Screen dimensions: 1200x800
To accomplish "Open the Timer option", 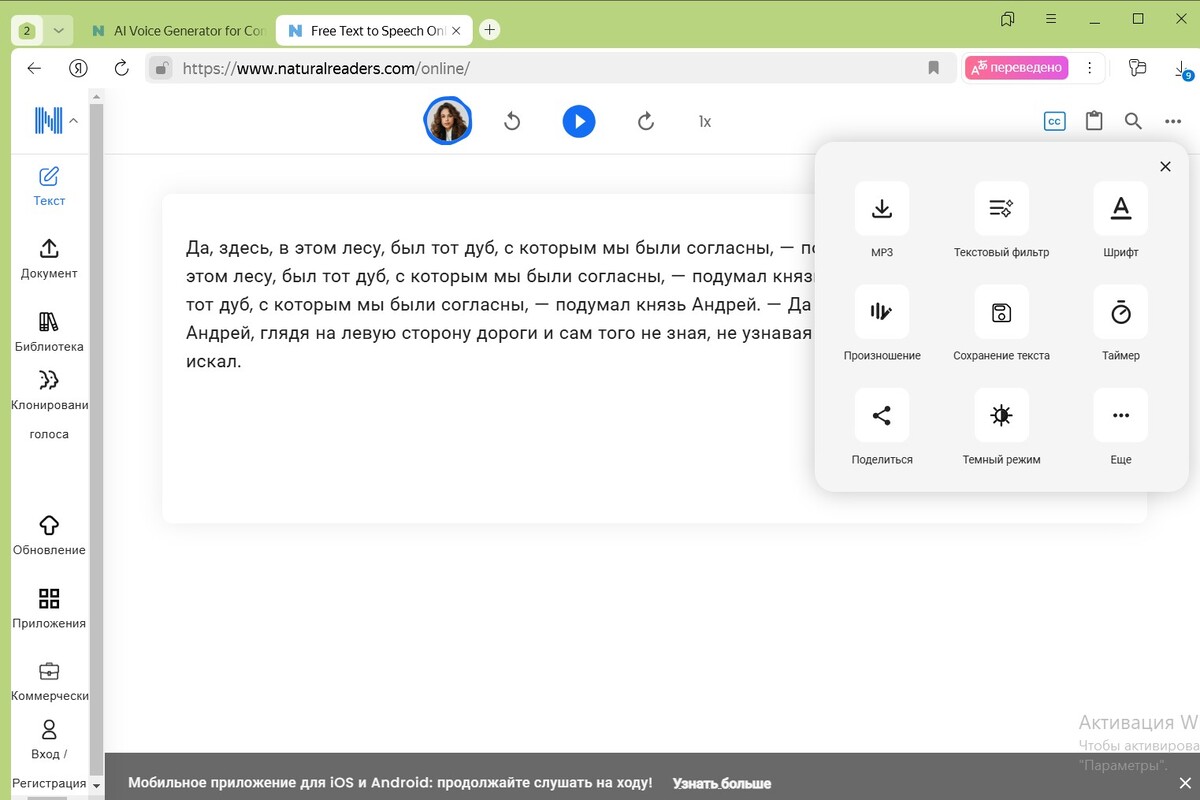I will (x=1121, y=312).
